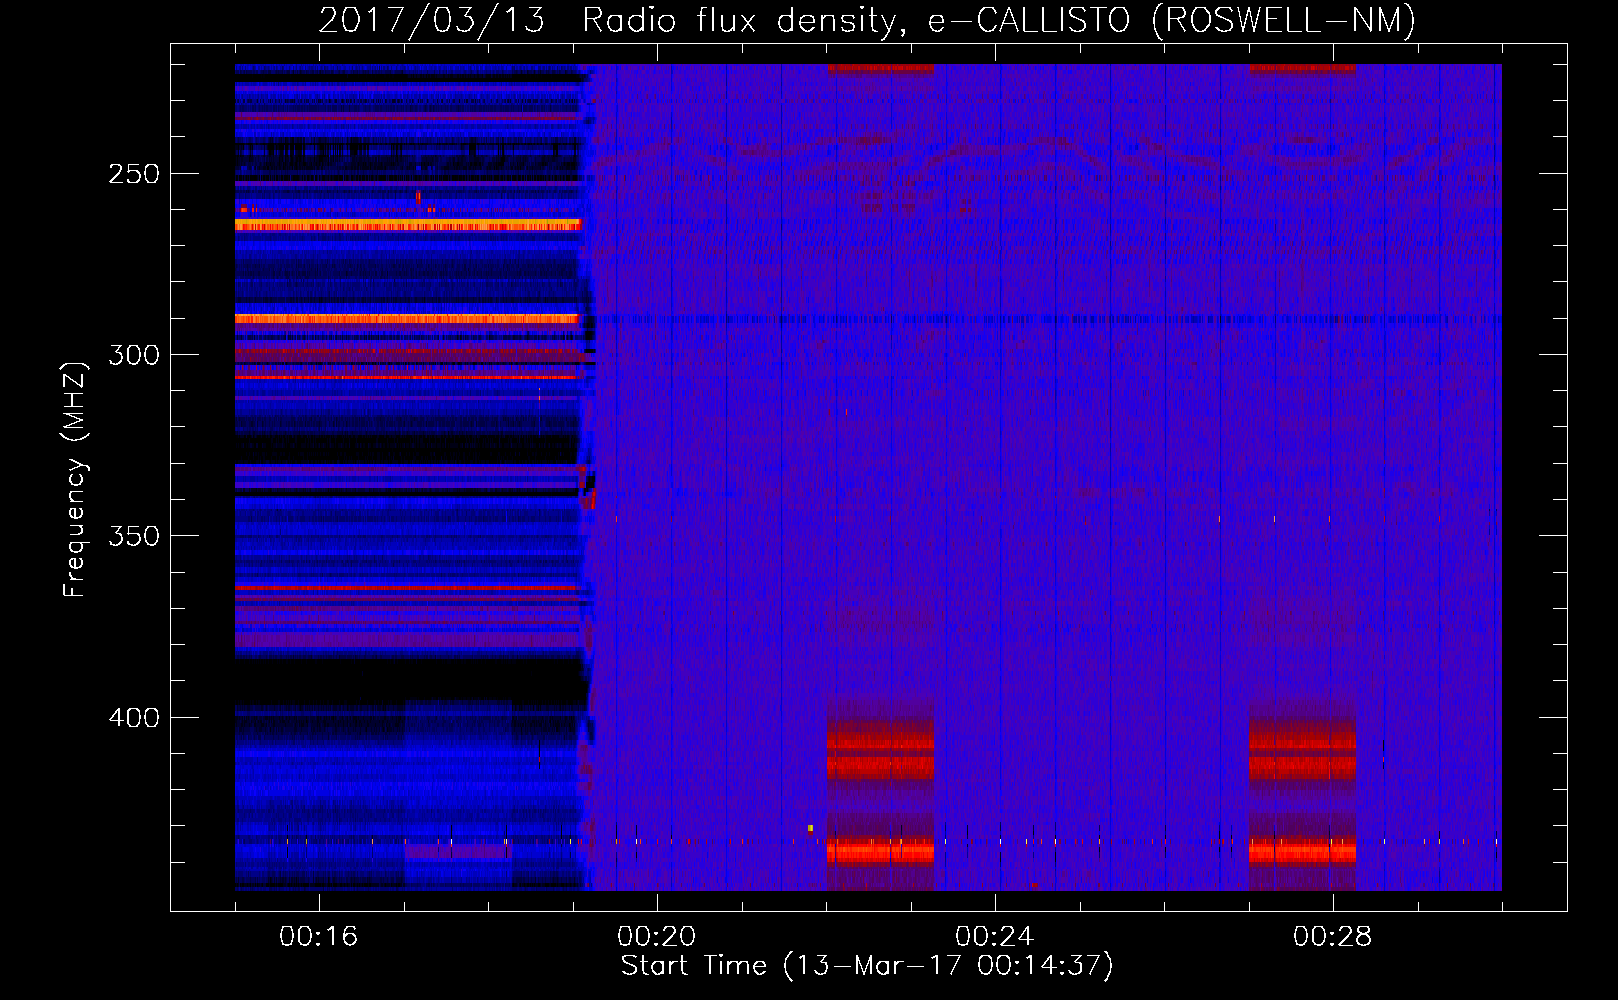1618x1000 pixels.
Task: Click the 'Frequency (MHZ)' axis label
Action: tap(75, 480)
